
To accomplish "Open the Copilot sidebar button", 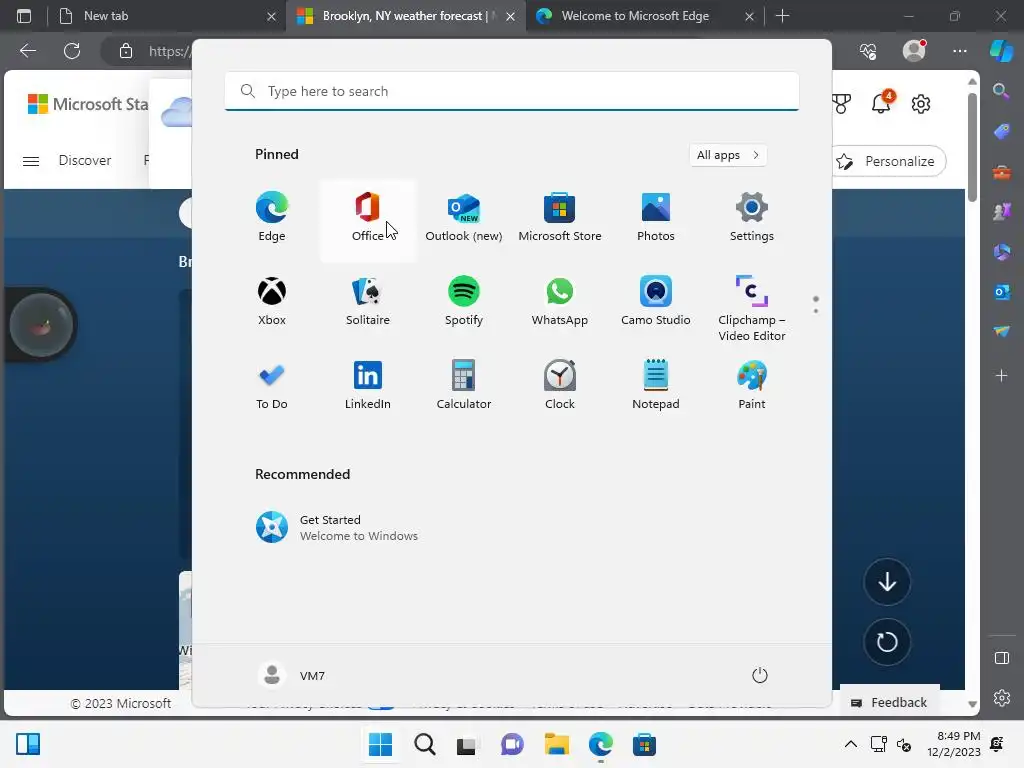I will [1001, 51].
